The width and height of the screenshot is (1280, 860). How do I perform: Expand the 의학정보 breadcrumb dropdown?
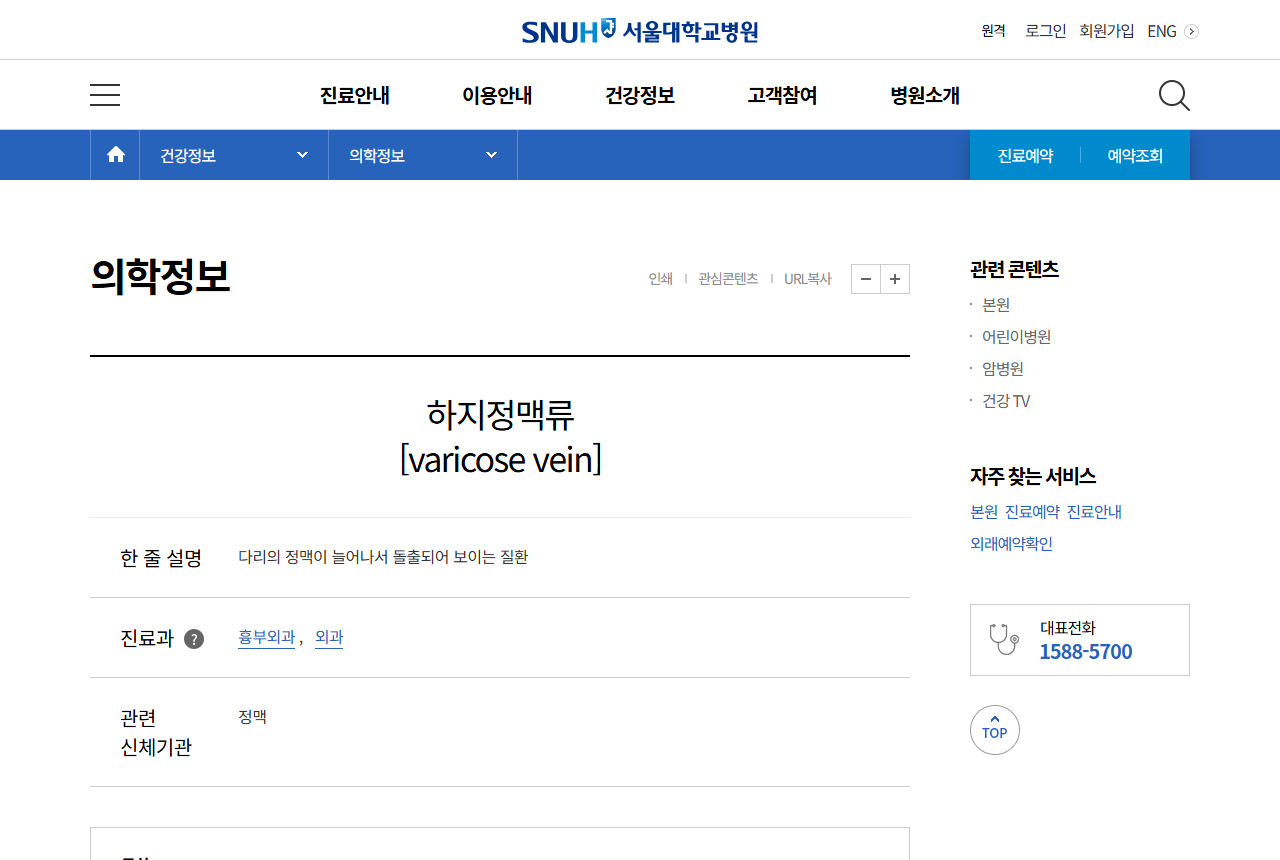click(423, 155)
